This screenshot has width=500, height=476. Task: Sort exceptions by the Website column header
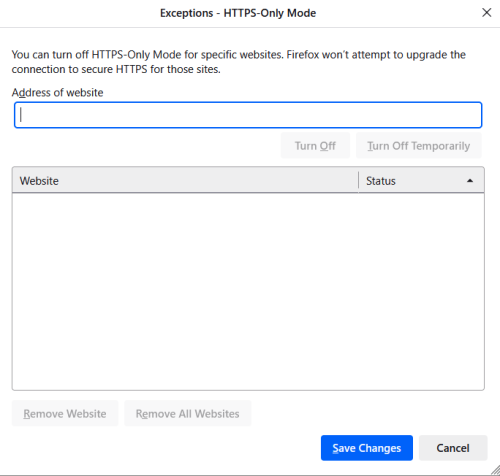click(185, 181)
